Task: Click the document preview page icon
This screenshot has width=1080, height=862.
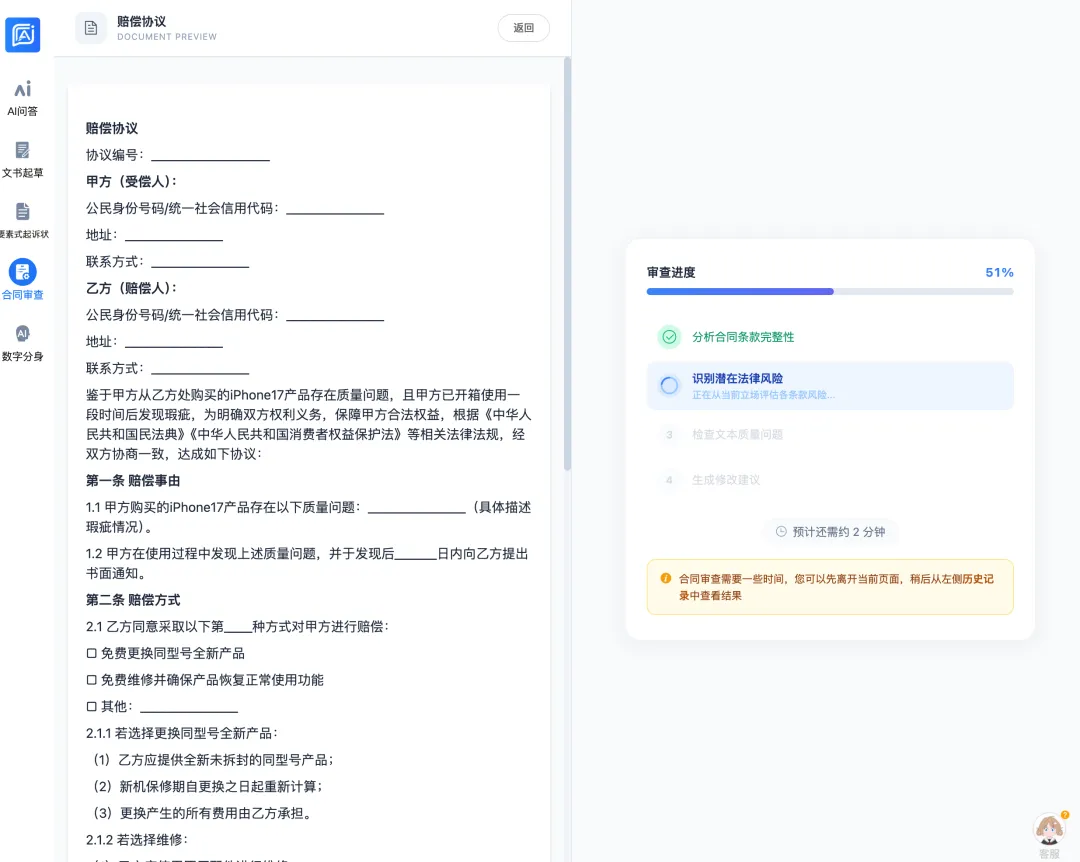Action: click(91, 28)
